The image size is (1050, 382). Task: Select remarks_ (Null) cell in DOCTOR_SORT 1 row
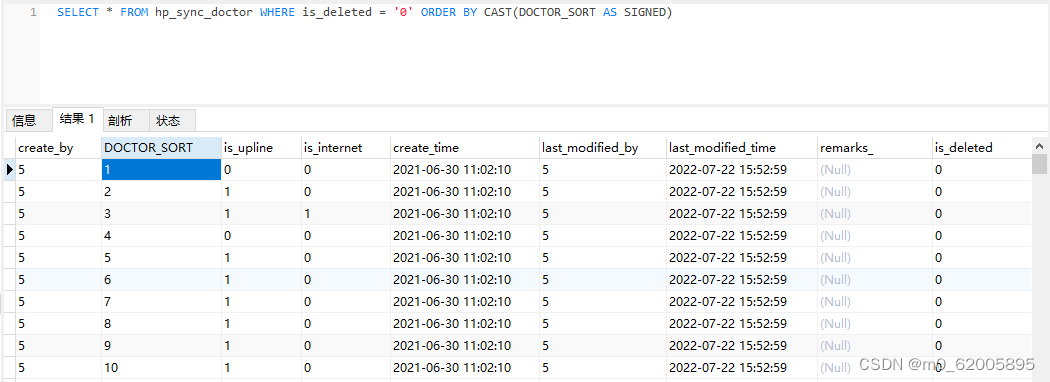pyautogui.click(x=875, y=170)
